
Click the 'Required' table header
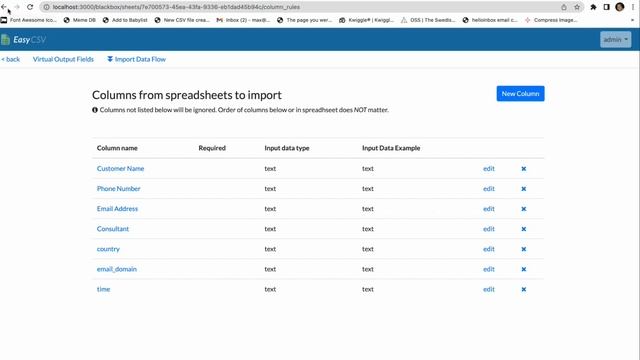212,148
